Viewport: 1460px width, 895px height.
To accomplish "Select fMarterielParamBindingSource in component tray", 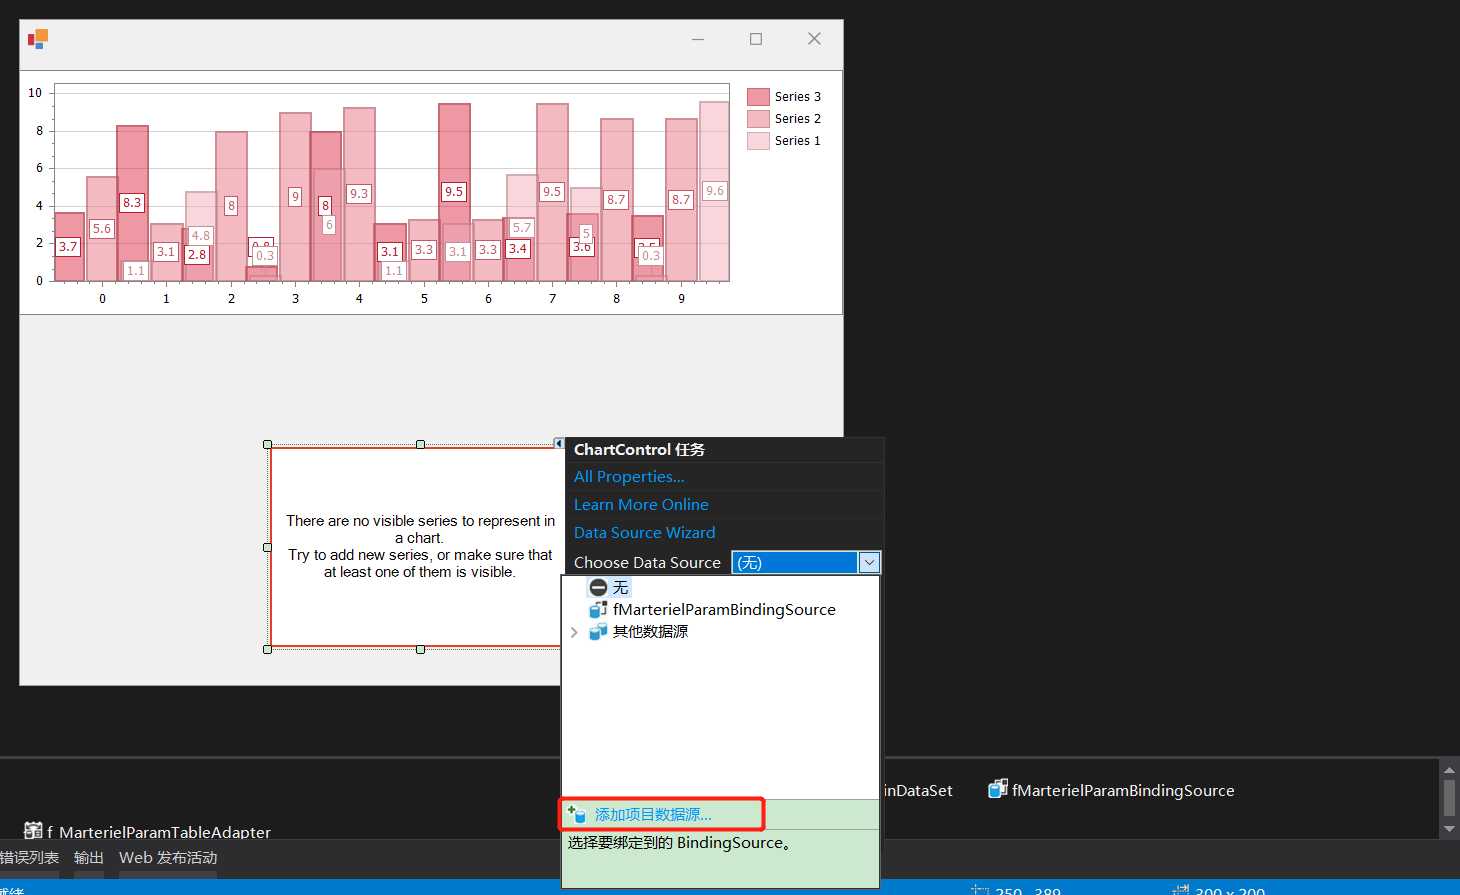I will point(1111,790).
